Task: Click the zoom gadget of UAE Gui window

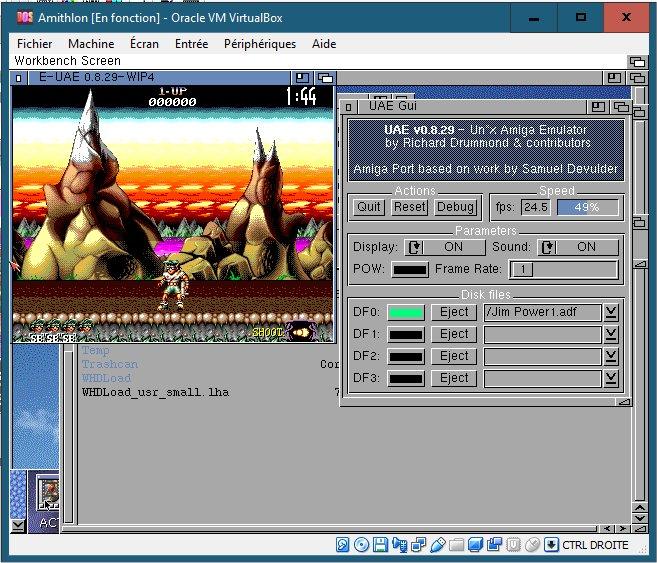Action: (598, 107)
